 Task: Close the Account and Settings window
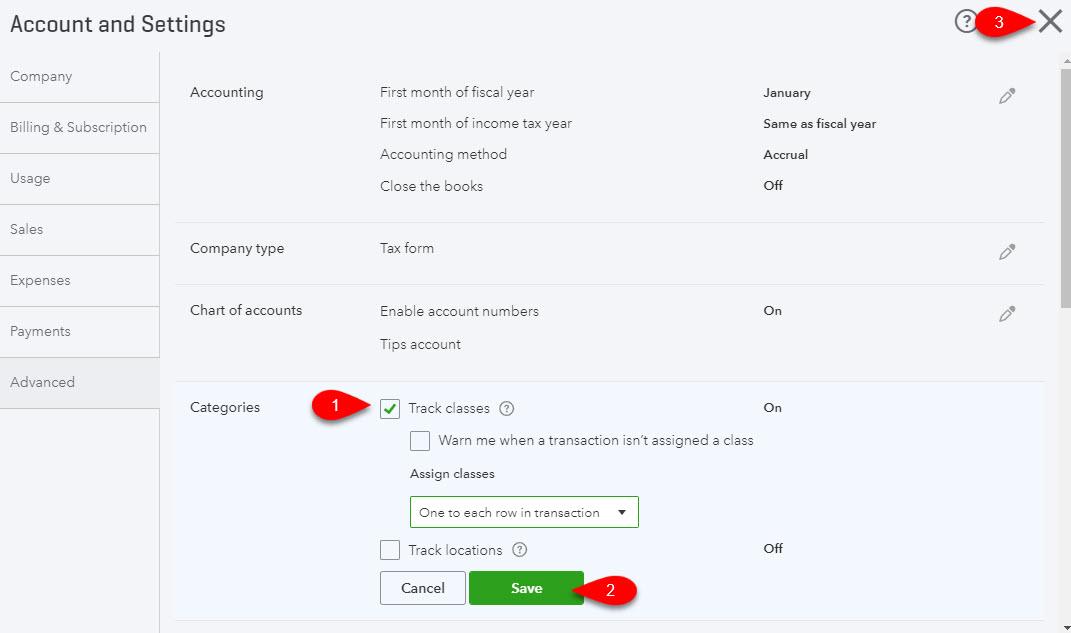click(x=1050, y=22)
